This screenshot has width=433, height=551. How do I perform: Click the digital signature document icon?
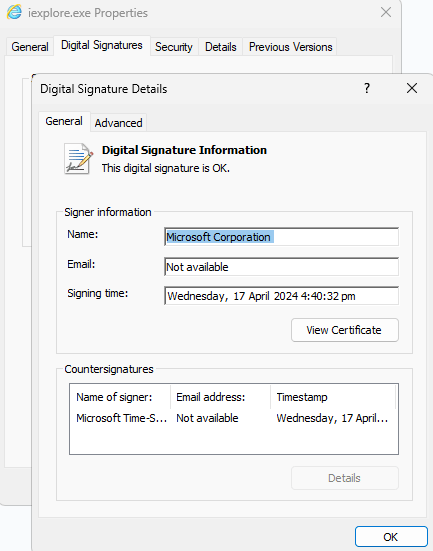[78, 158]
